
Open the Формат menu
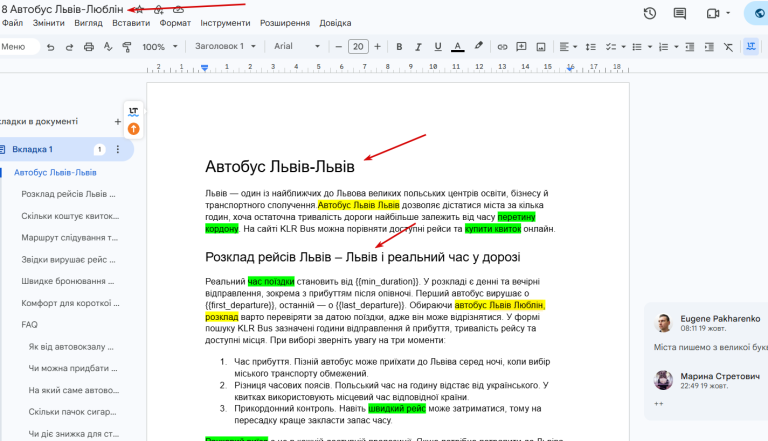175,23
